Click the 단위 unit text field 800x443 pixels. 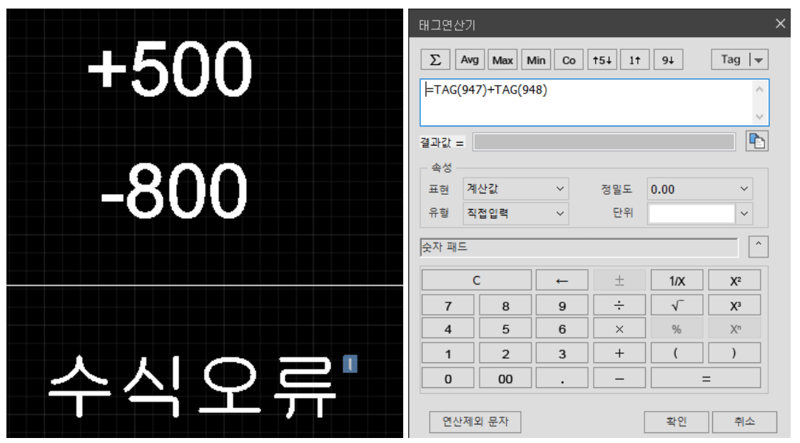(691, 213)
